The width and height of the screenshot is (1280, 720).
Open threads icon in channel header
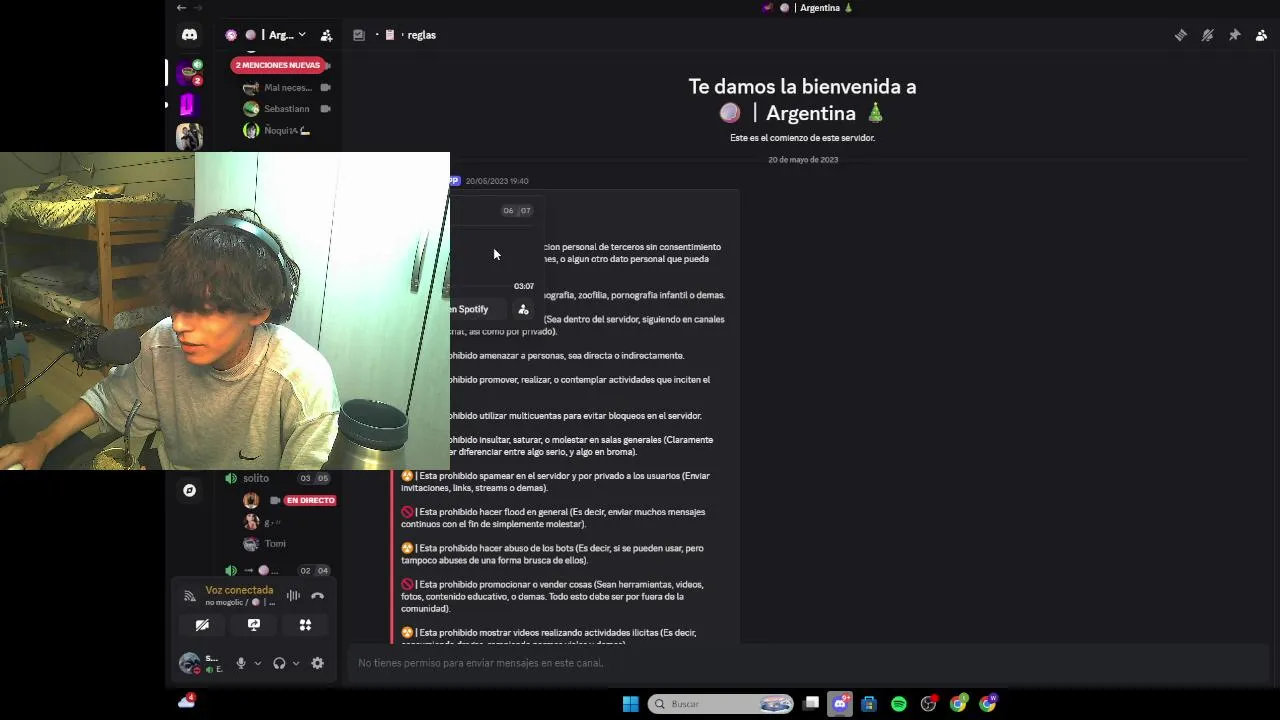pos(1180,35)
